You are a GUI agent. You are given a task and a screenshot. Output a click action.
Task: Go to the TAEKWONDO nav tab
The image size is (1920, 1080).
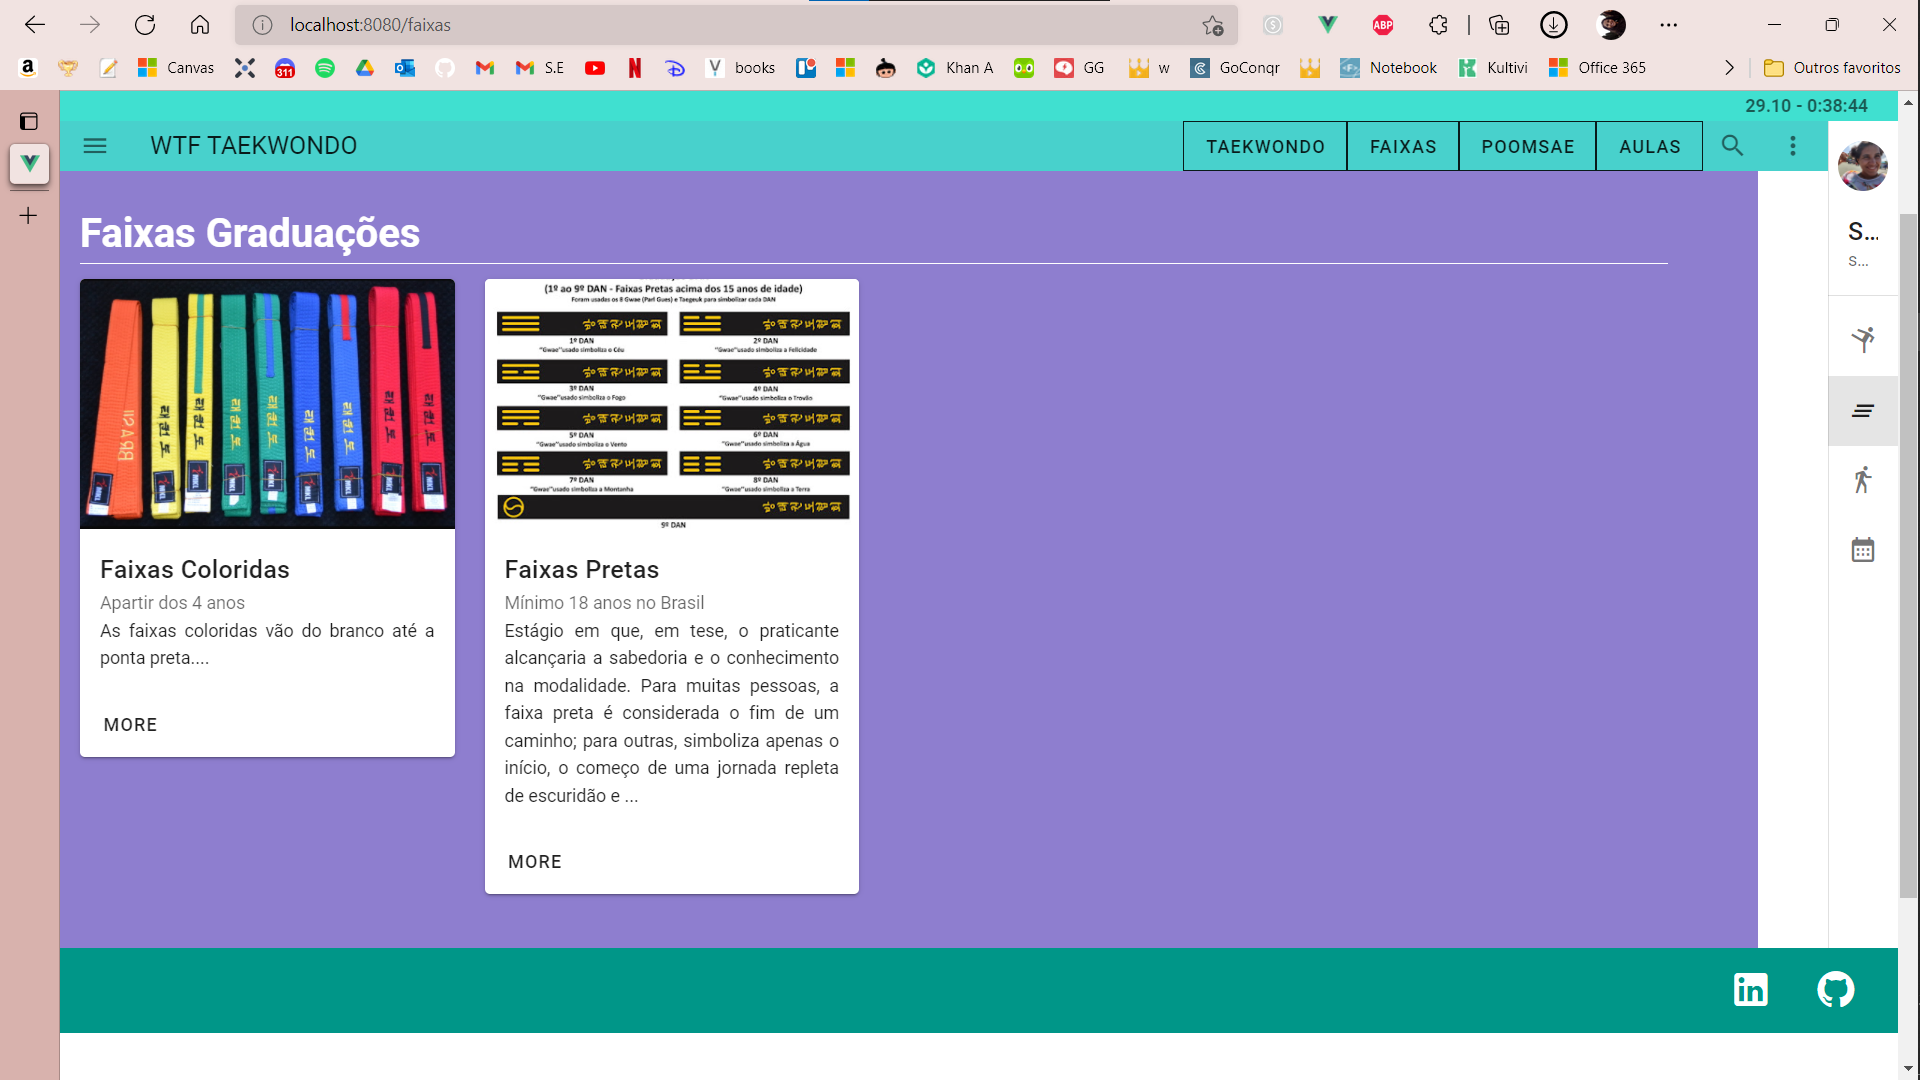(x=1265, y=147)
